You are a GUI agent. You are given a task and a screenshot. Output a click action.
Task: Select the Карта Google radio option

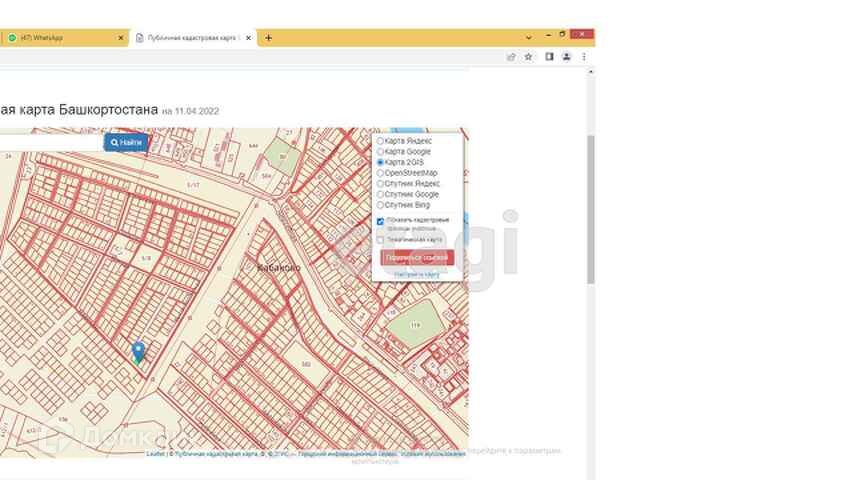click(x=380, y=152)
